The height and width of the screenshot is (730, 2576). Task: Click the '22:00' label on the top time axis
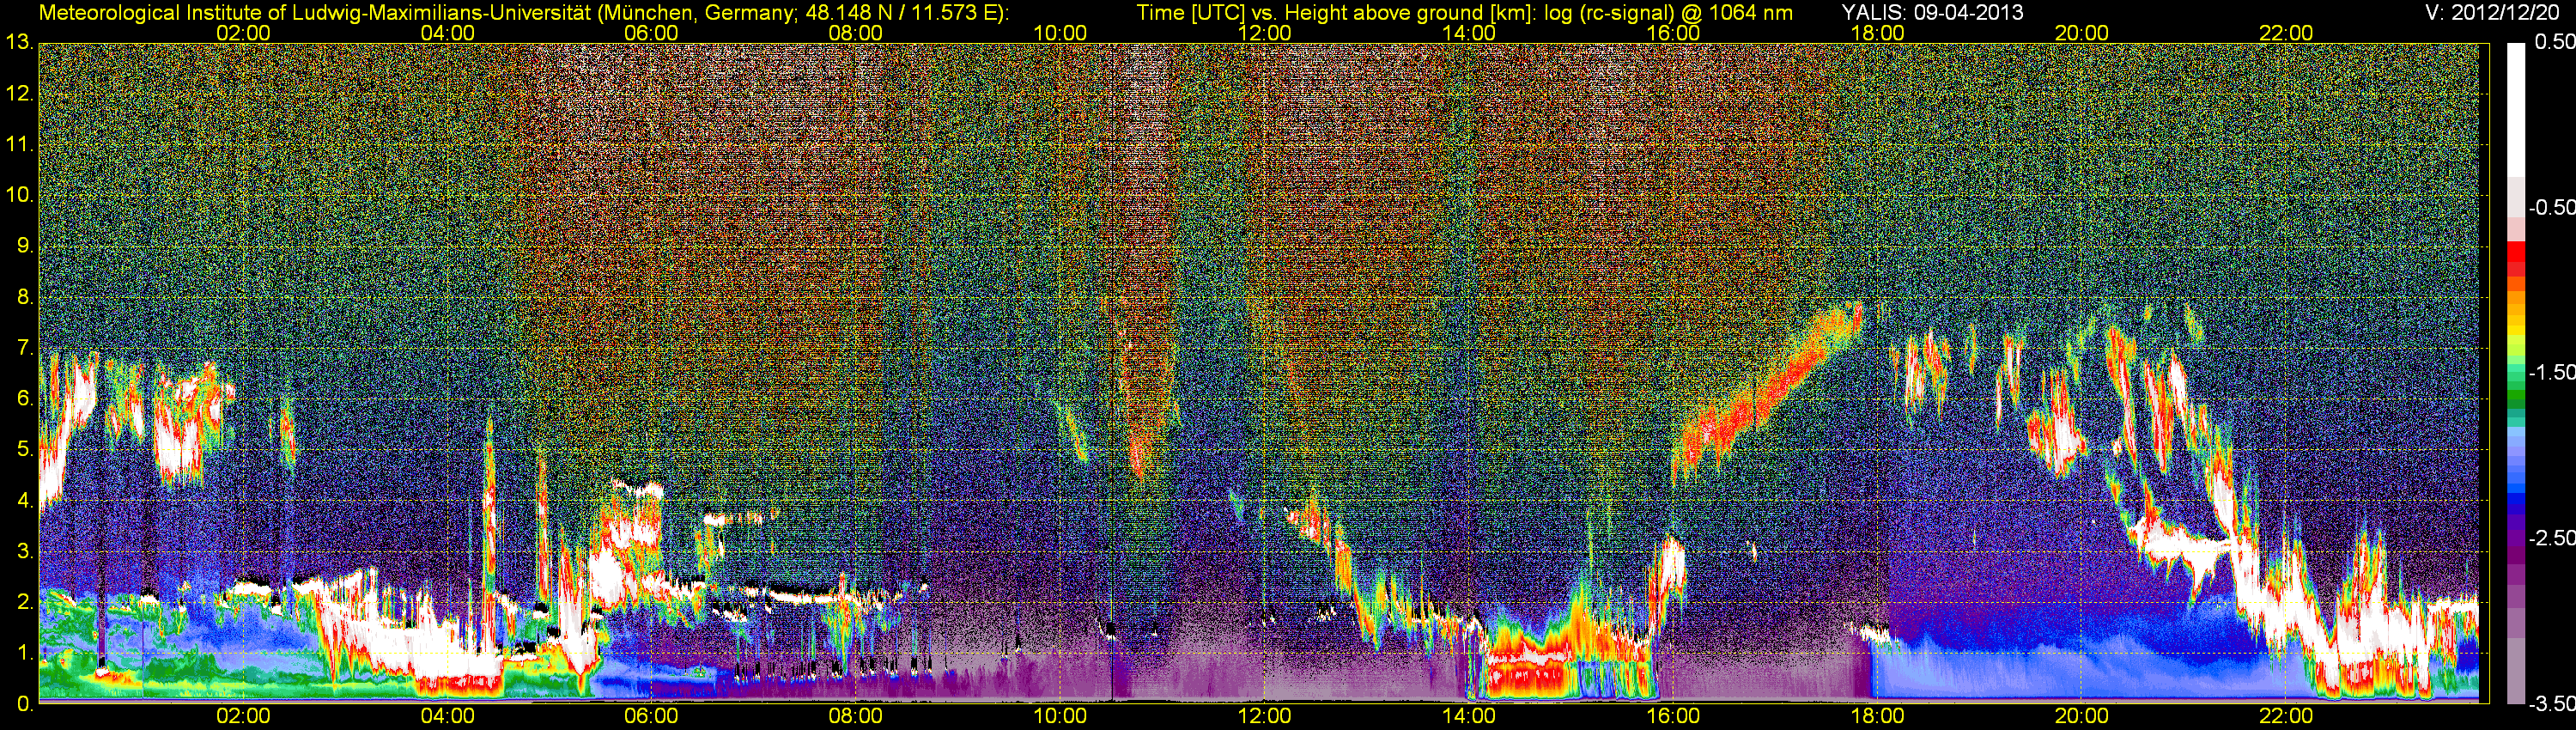pyautogui.click(x=2286, y=33)
